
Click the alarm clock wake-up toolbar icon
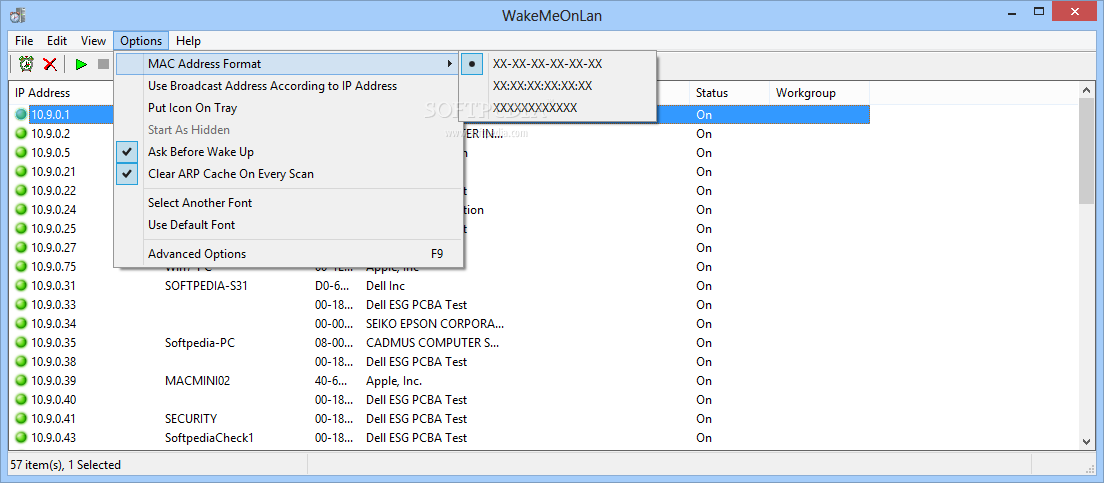click(27, 64)
